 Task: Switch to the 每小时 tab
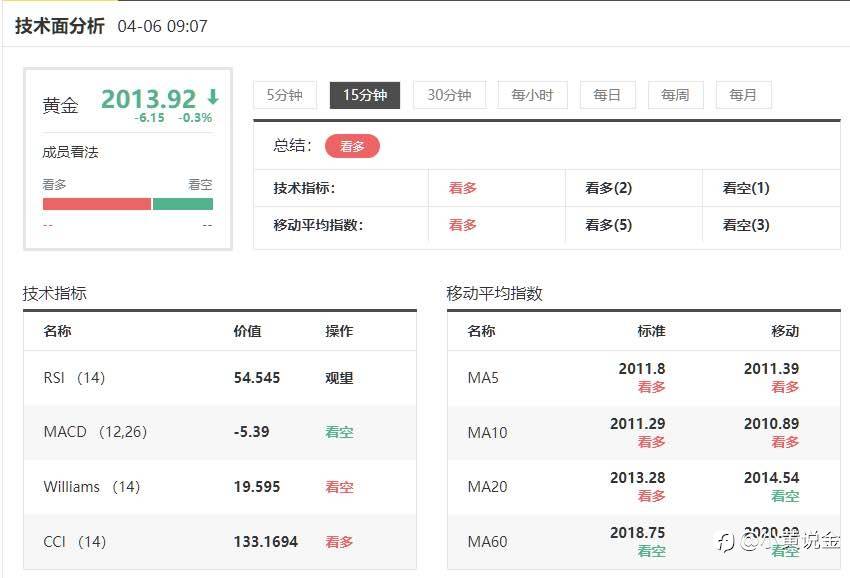point(532,95)
